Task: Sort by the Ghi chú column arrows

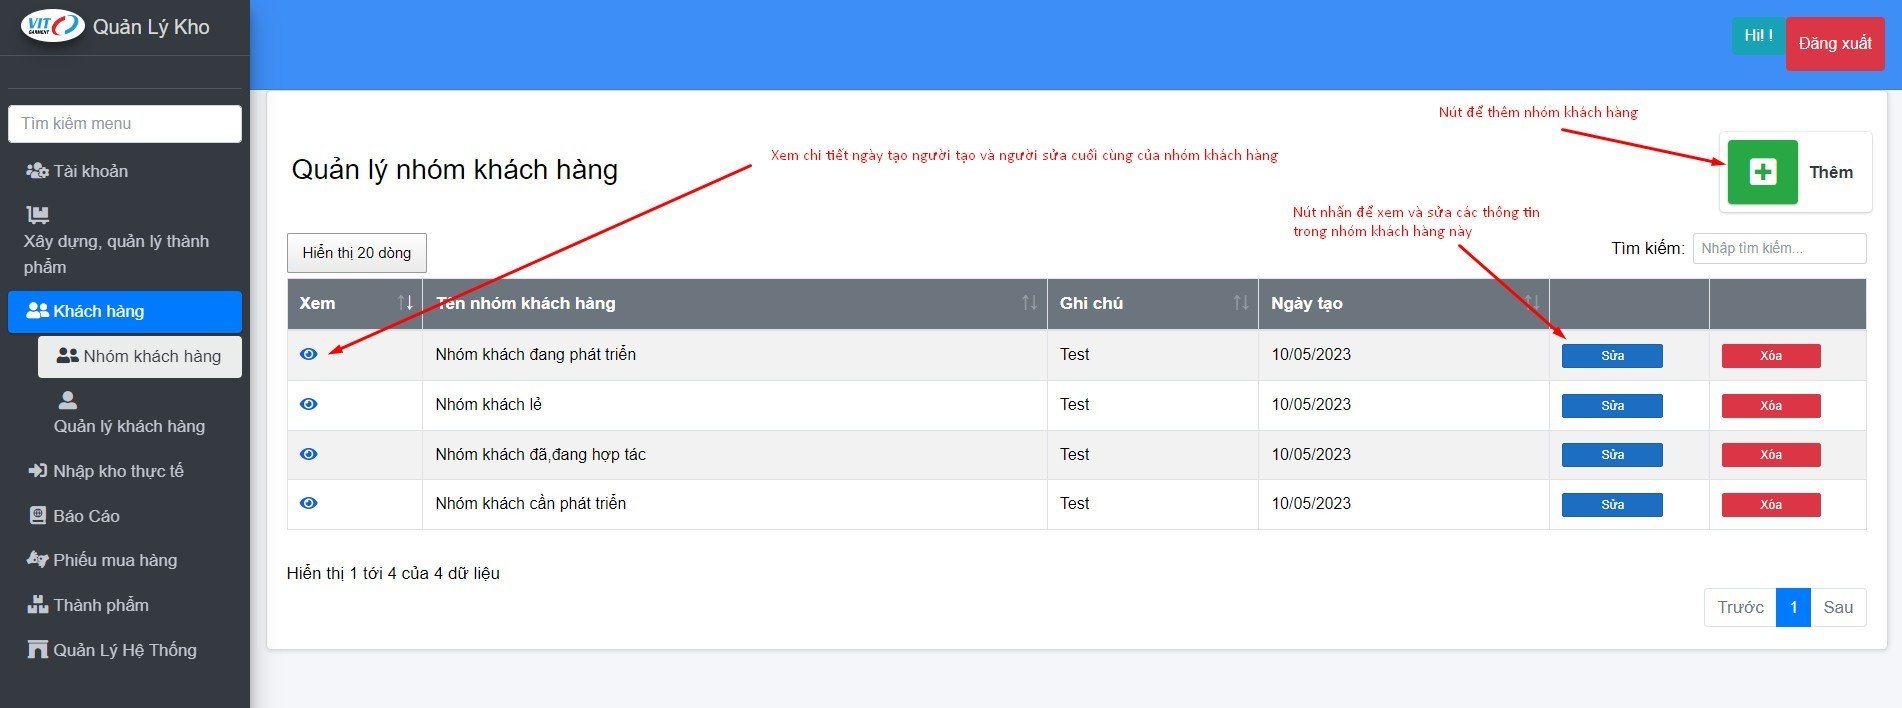Action: tap(1241, 303)
